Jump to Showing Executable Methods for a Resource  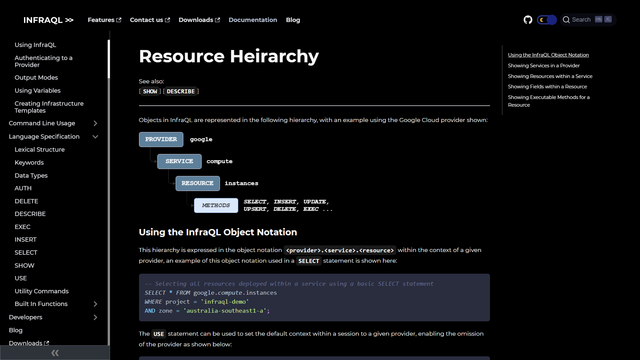[549, 101]
